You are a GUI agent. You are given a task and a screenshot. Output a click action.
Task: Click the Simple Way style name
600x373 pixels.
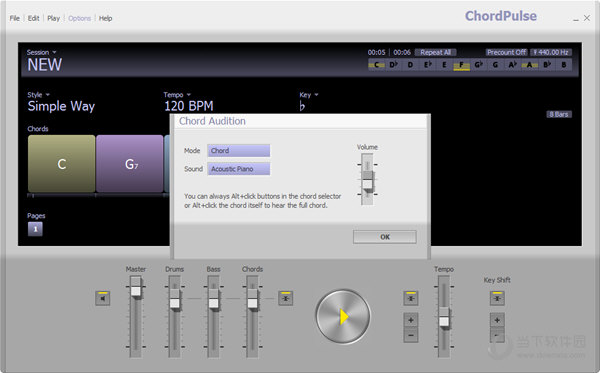(x=61, y=106)
